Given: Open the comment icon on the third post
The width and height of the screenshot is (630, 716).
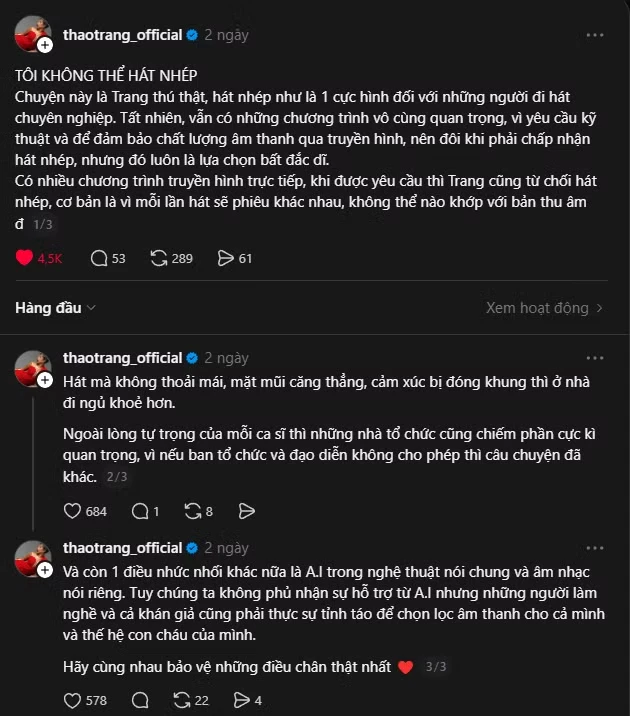Looking at the screenshot, I should 140,700.
